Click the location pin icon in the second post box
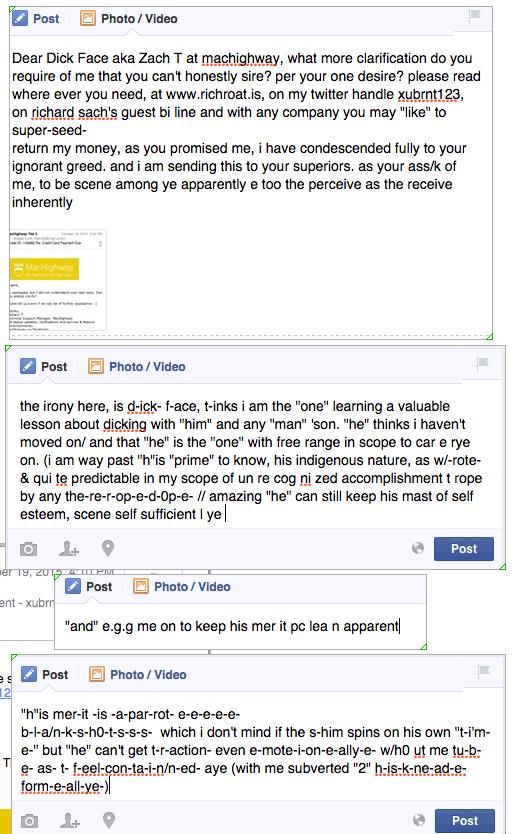This screenshot has height=834, width=517. pyautogui.click(x=108, y=548)
